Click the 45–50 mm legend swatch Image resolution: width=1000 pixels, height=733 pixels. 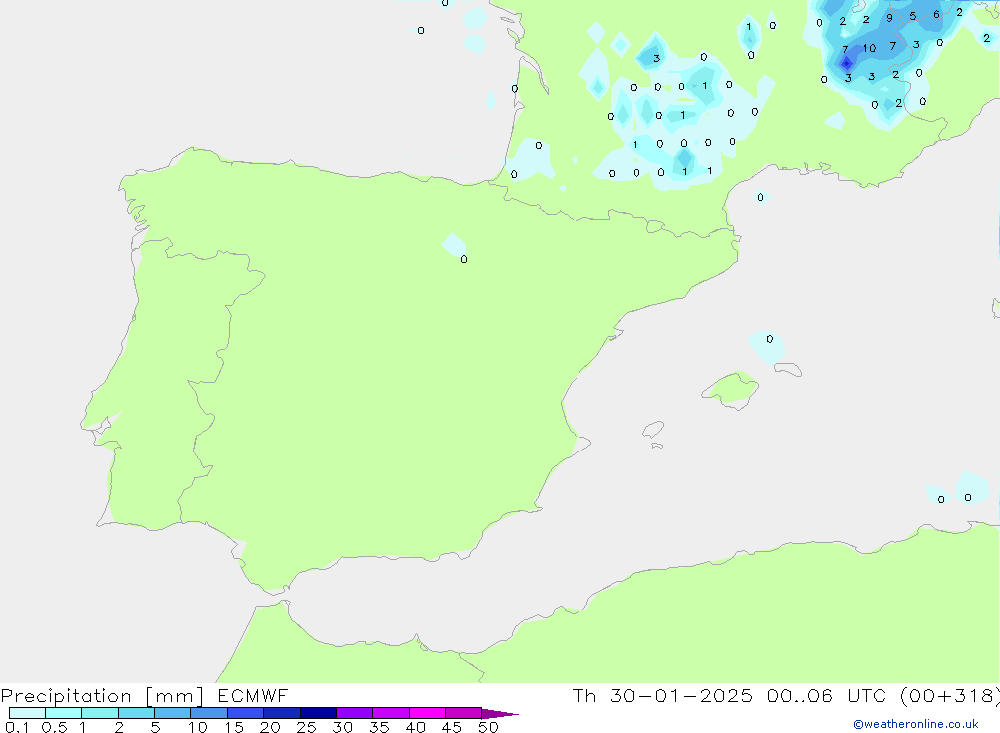[x=464, y=713]
